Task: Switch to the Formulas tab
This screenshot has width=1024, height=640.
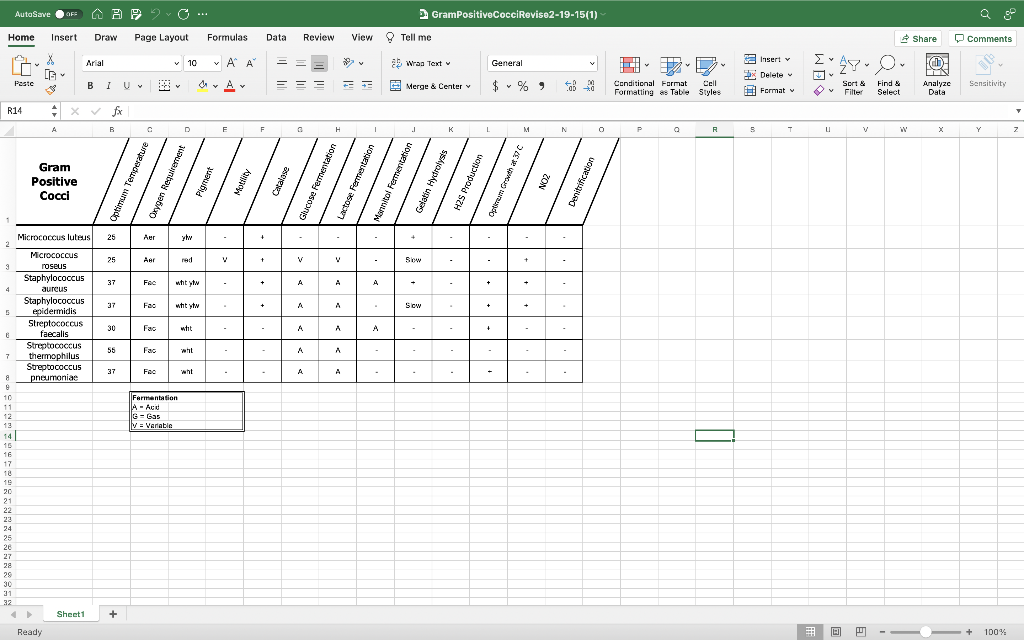Action: pos(227,37)
